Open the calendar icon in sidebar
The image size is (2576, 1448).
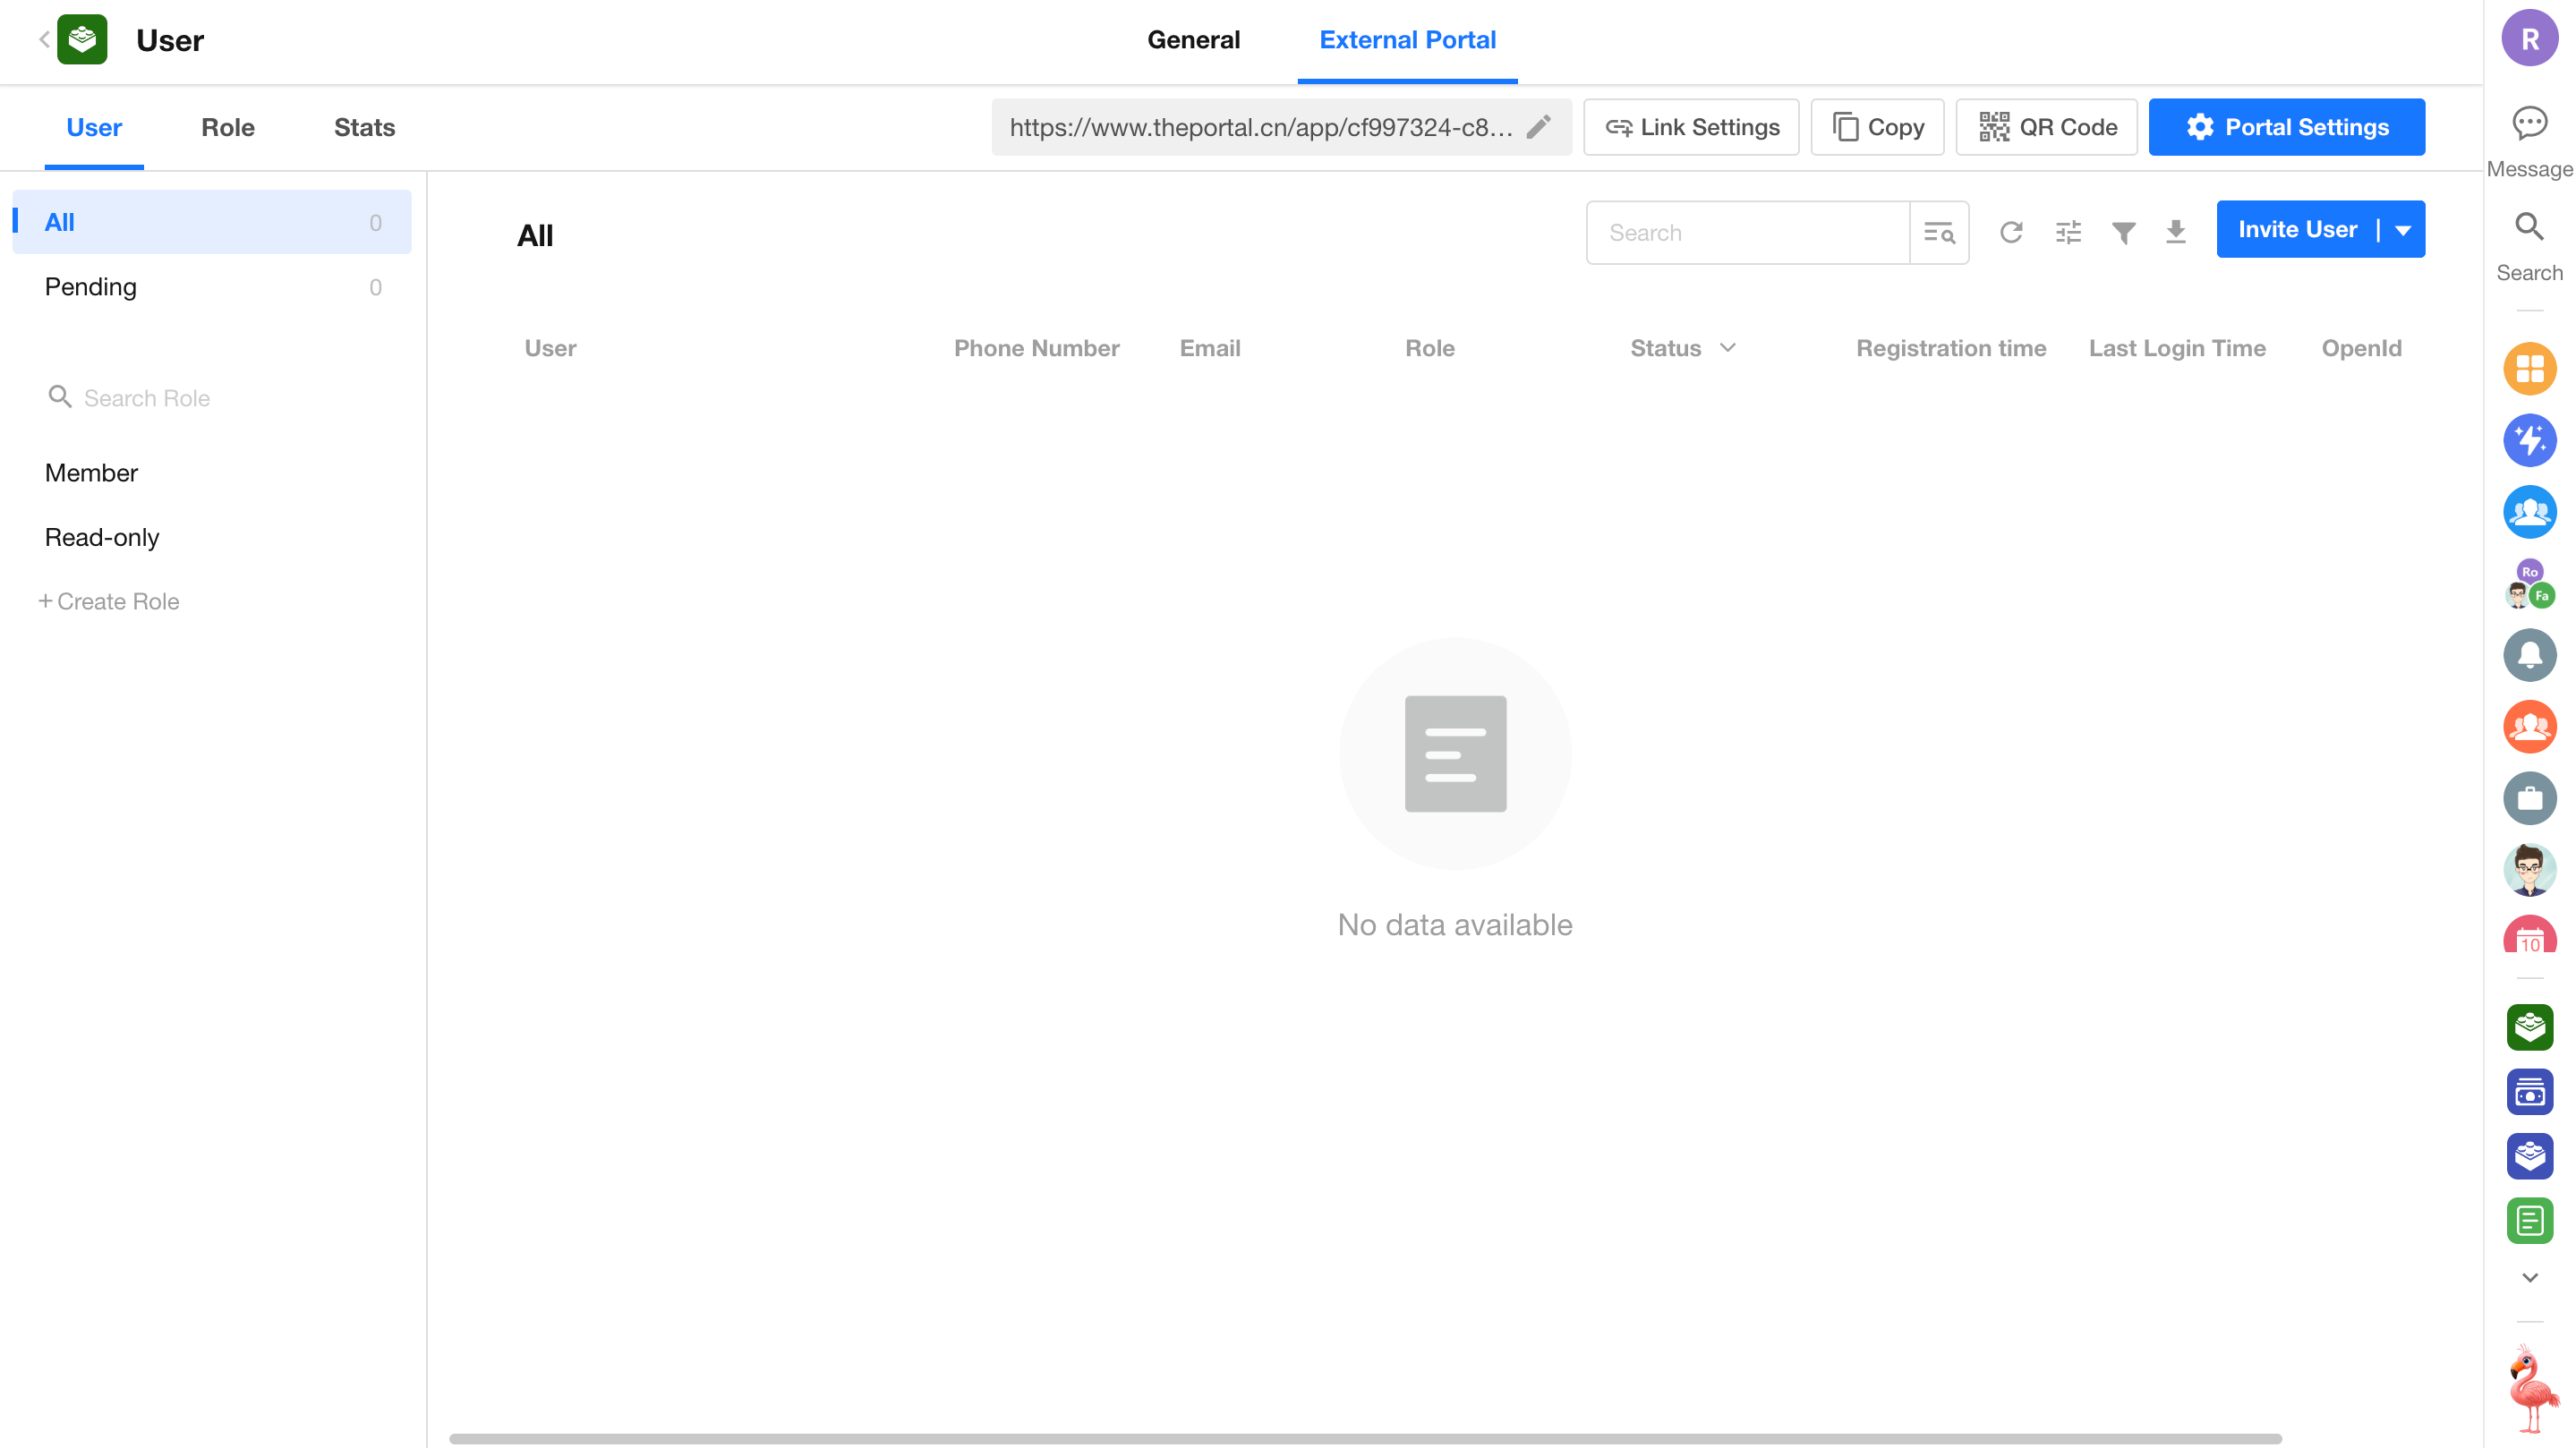[x=2529, y=937]
